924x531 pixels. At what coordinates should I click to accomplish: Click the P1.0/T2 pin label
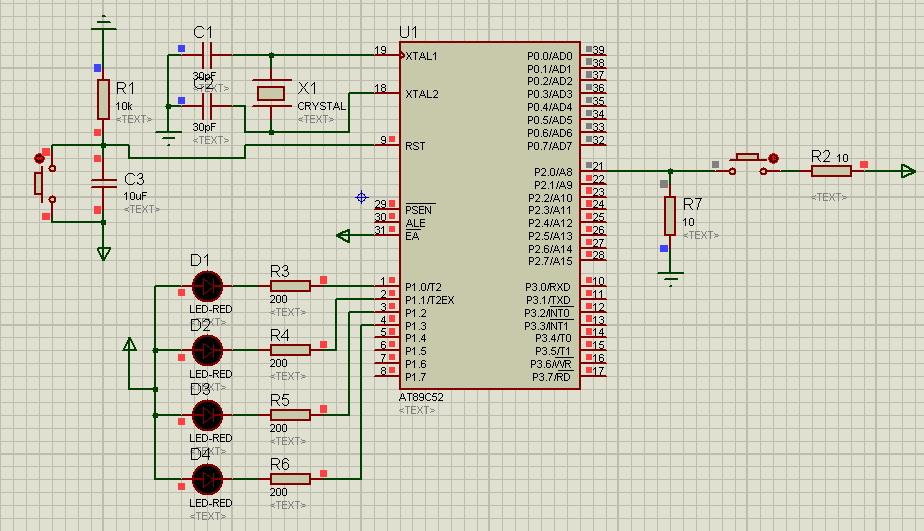pyautogui.click(x=423, y=287)
